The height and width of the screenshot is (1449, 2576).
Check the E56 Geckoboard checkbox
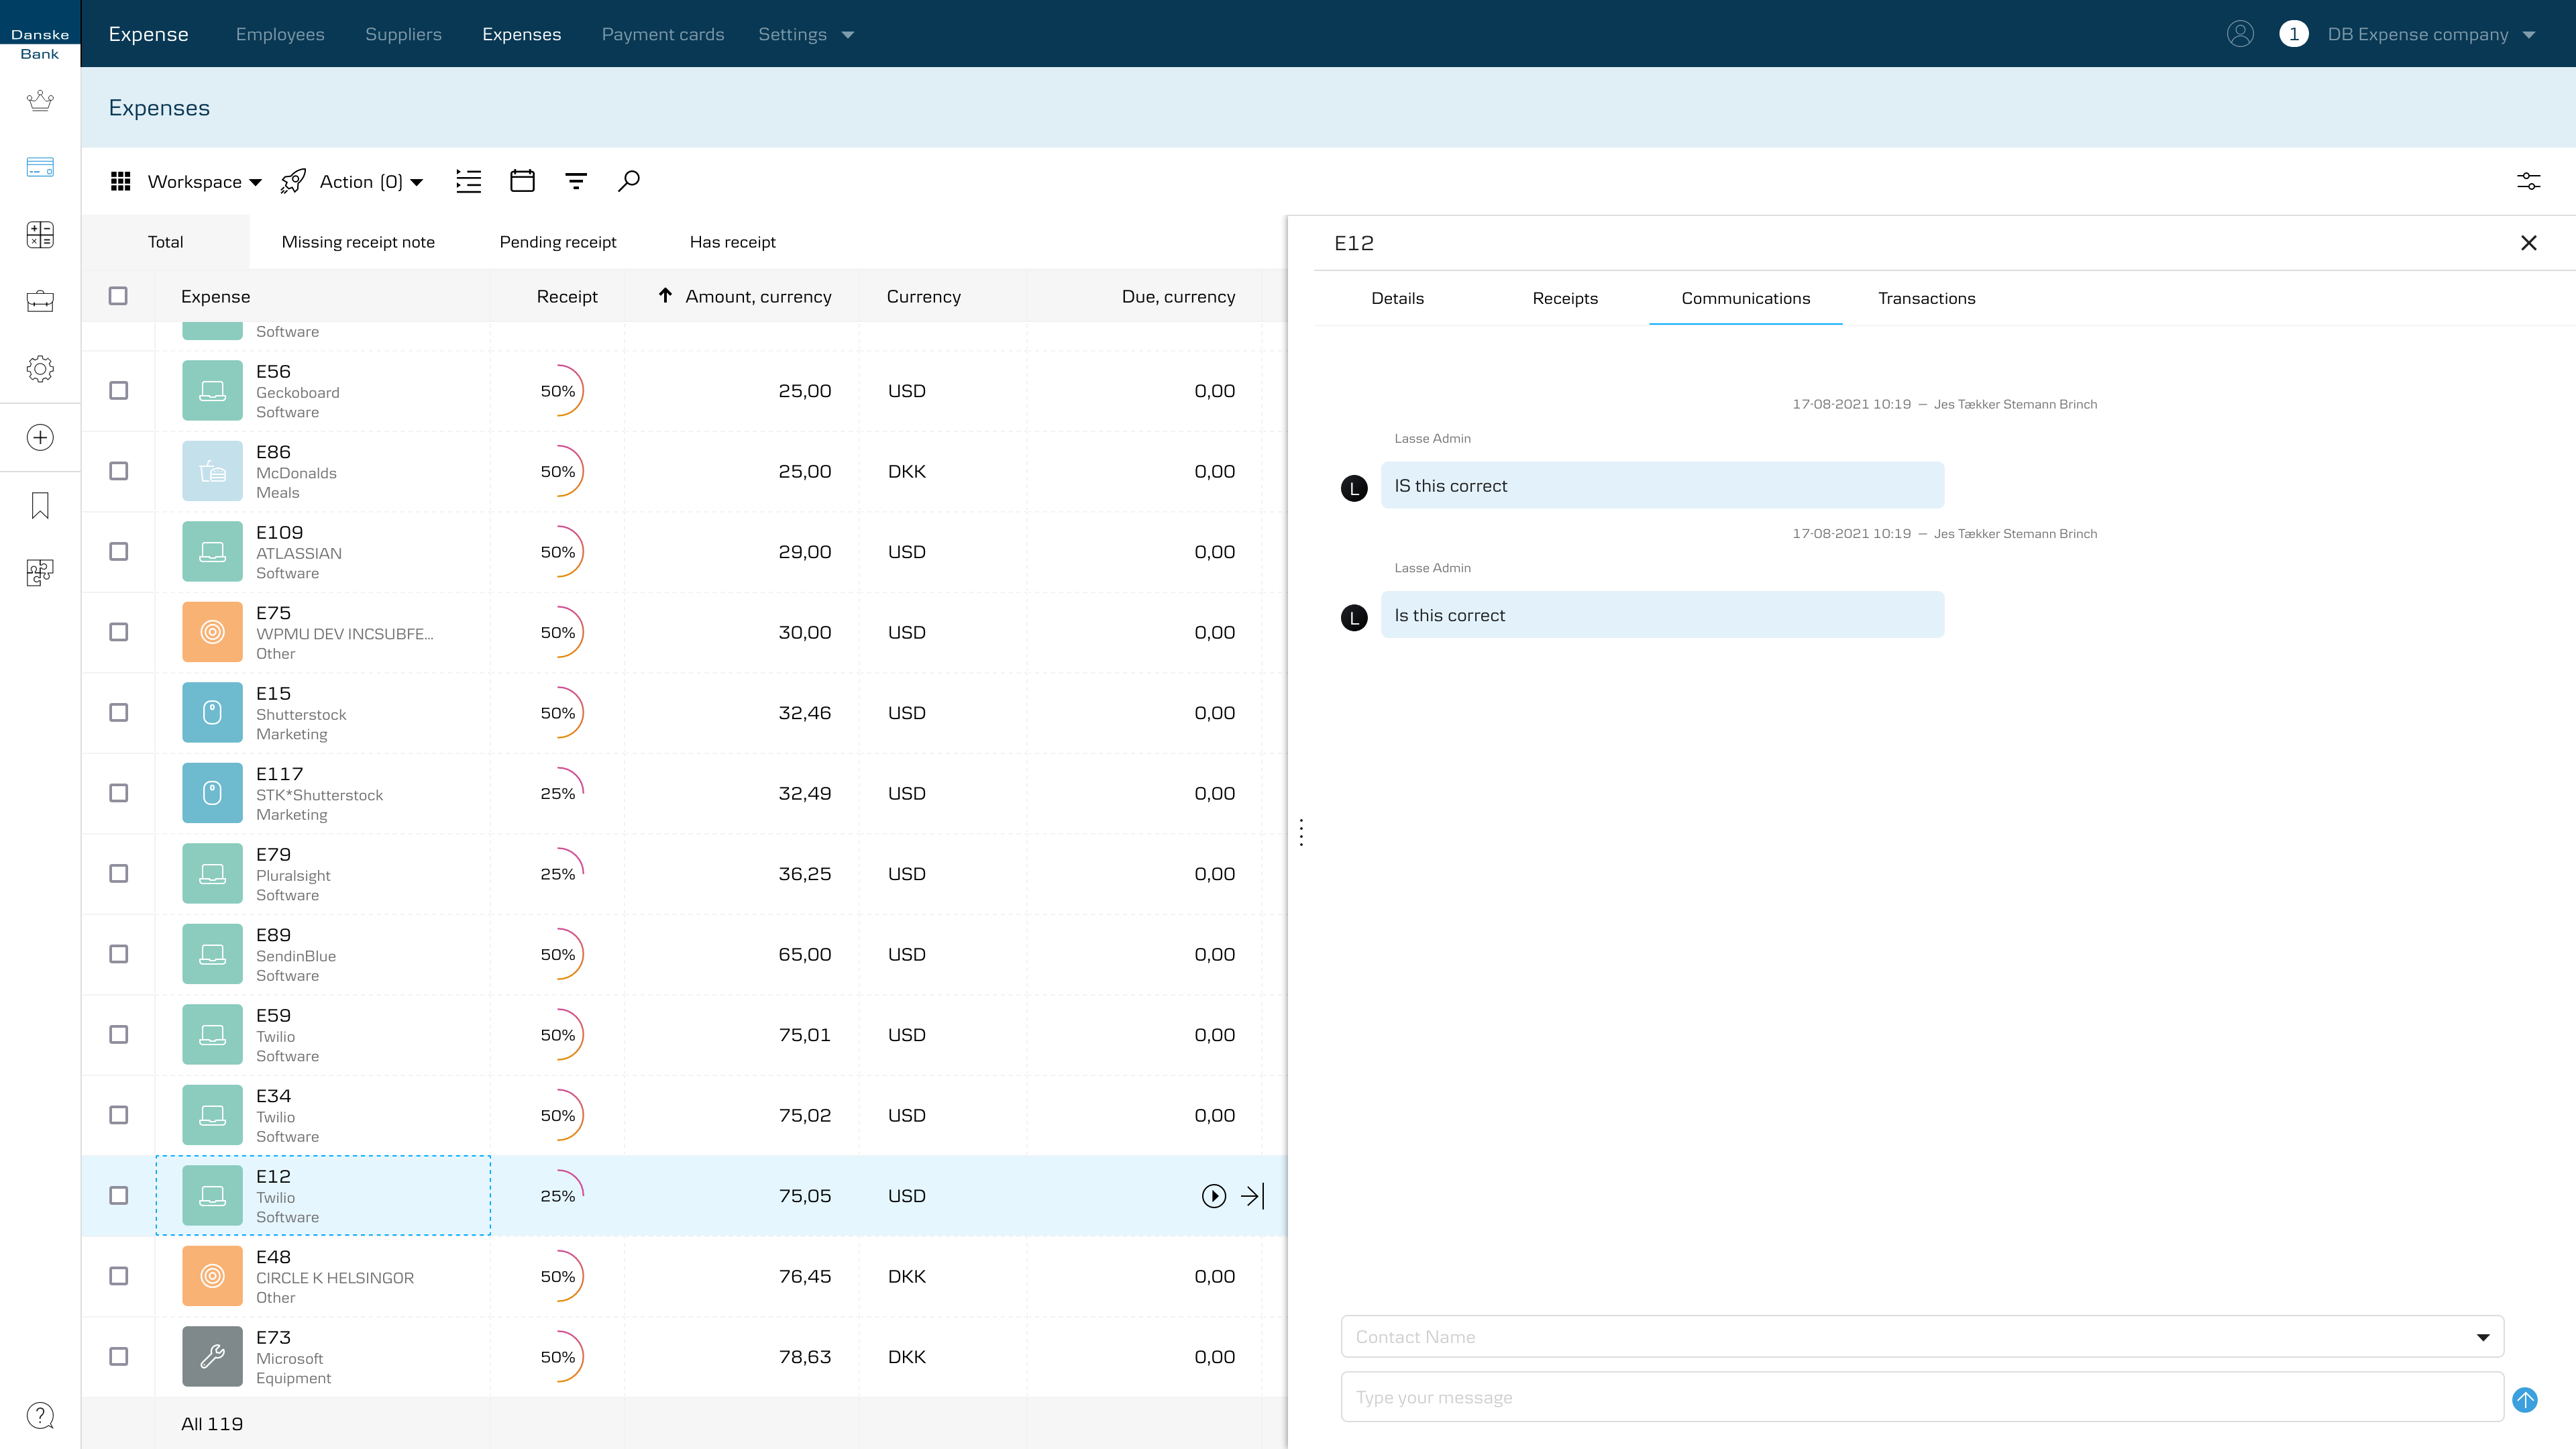click(118, 391)
